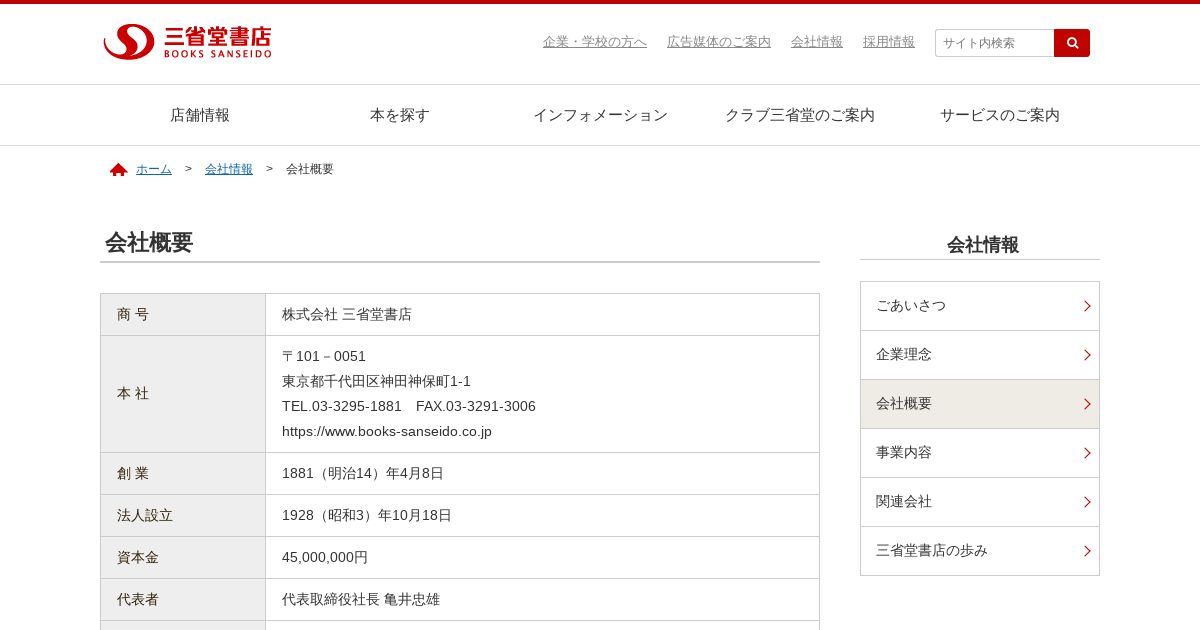
Task: Open インフォメーション navigation menu
Action: pos(600,115)
